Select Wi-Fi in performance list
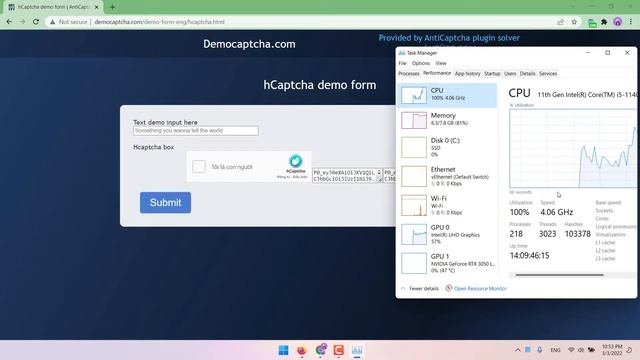The width and height of the screenshot is (640, 360). coord(447,205)
